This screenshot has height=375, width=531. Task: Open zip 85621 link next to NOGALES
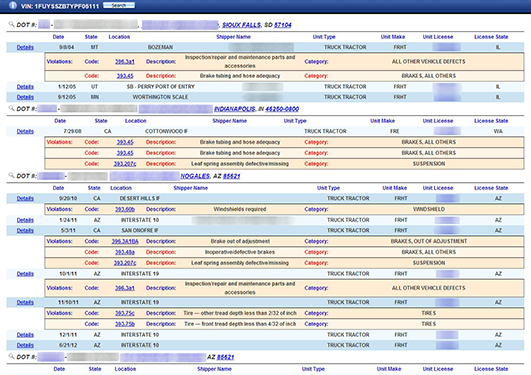[231, 176]
